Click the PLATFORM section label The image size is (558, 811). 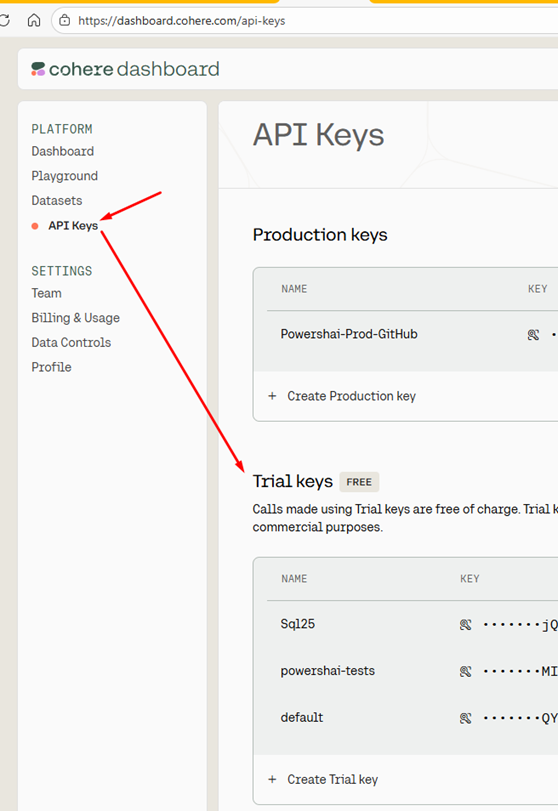coord(62,129)
